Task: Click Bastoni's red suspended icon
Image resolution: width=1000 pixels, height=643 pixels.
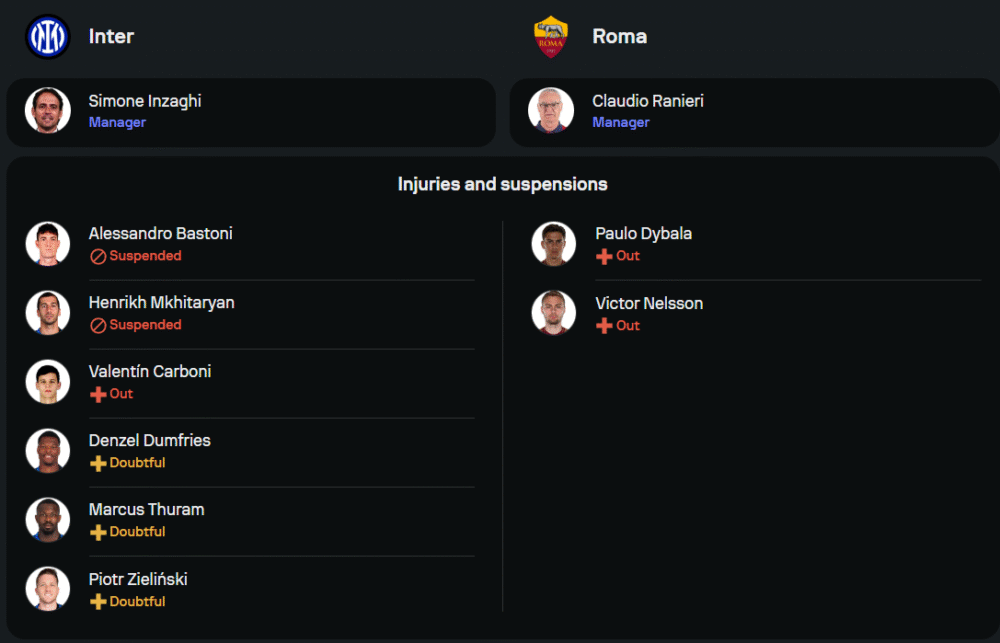Action: (98, 256)
